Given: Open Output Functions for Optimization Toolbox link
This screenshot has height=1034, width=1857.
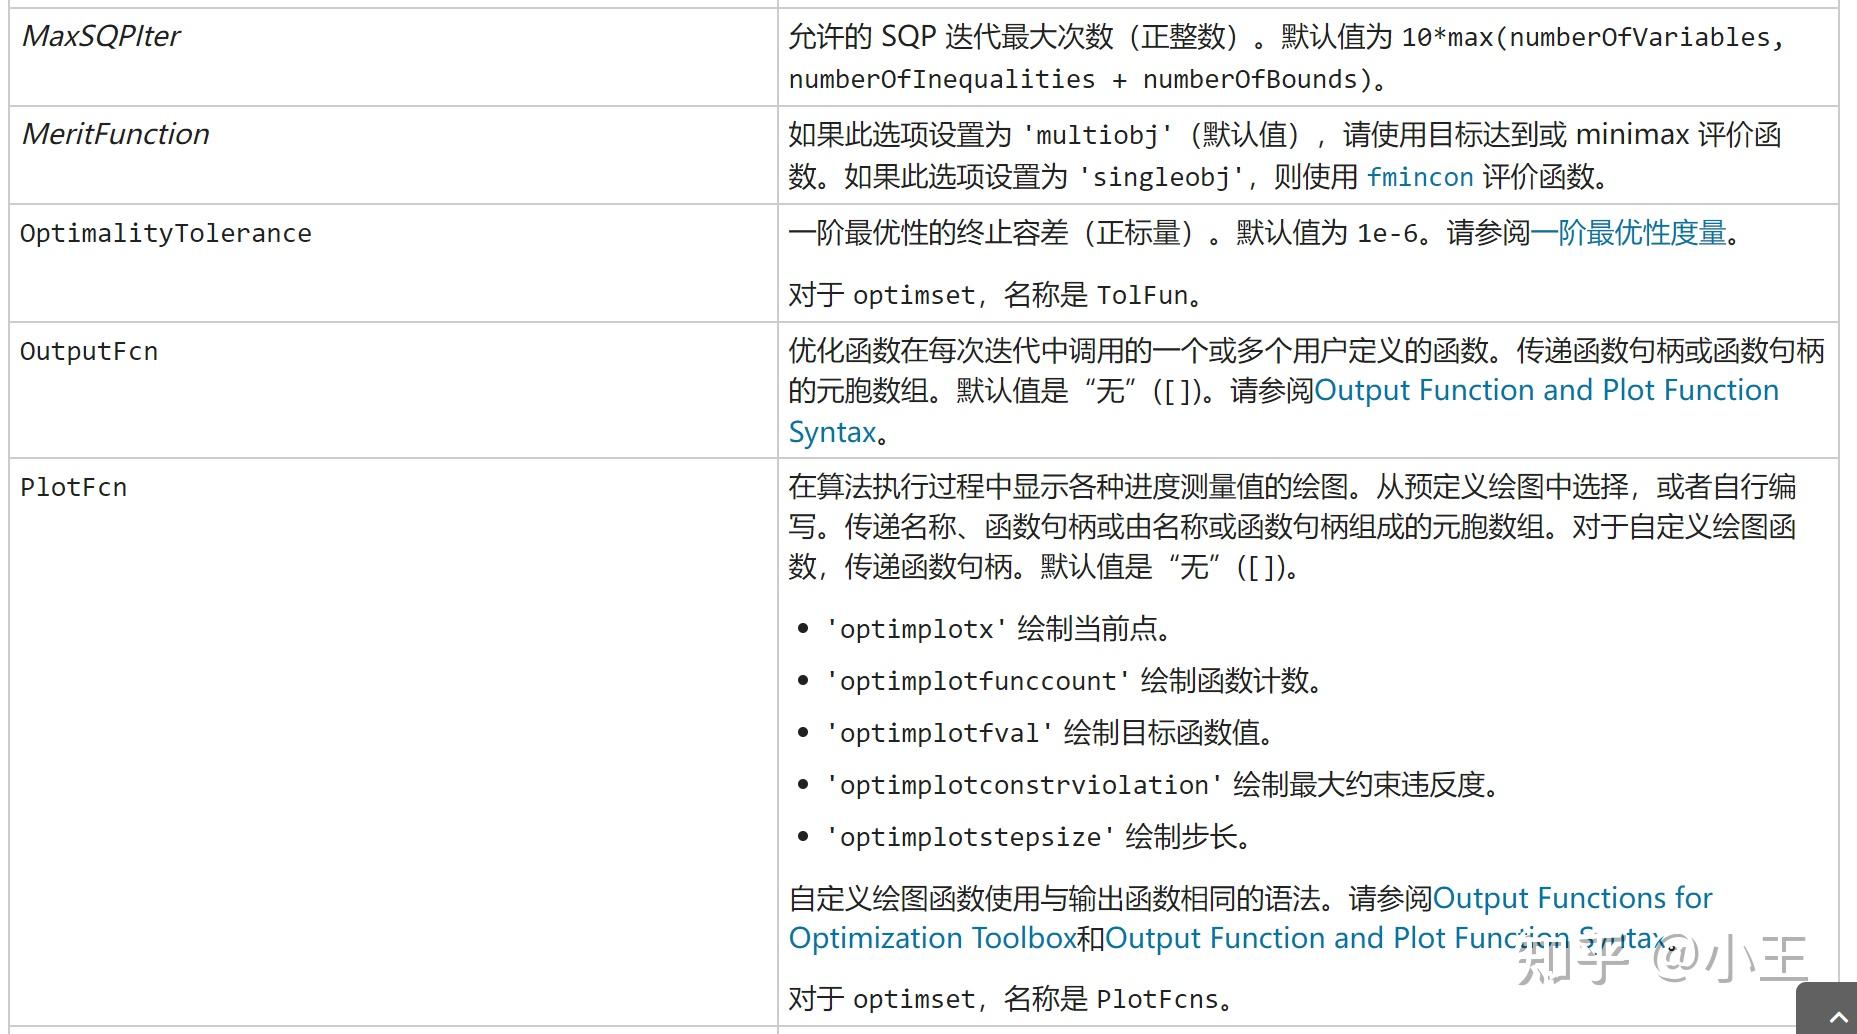Looking at the screenshot, I should (x=1572, y=898).
